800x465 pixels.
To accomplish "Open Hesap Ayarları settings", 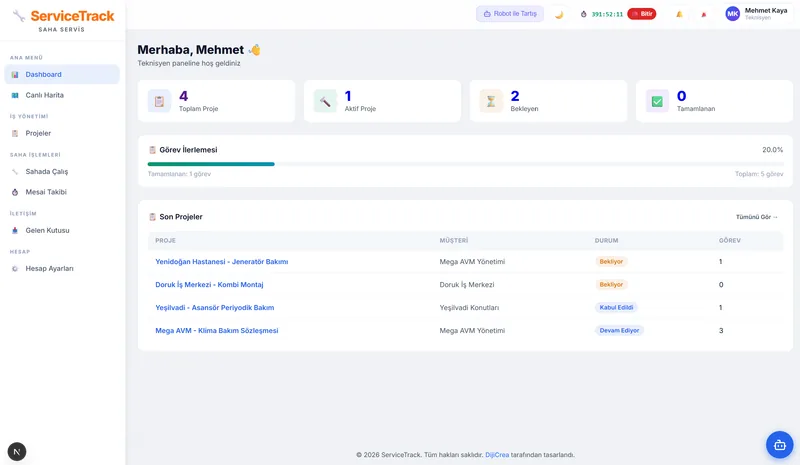I will pyautogui.click(x=62, y=268).
